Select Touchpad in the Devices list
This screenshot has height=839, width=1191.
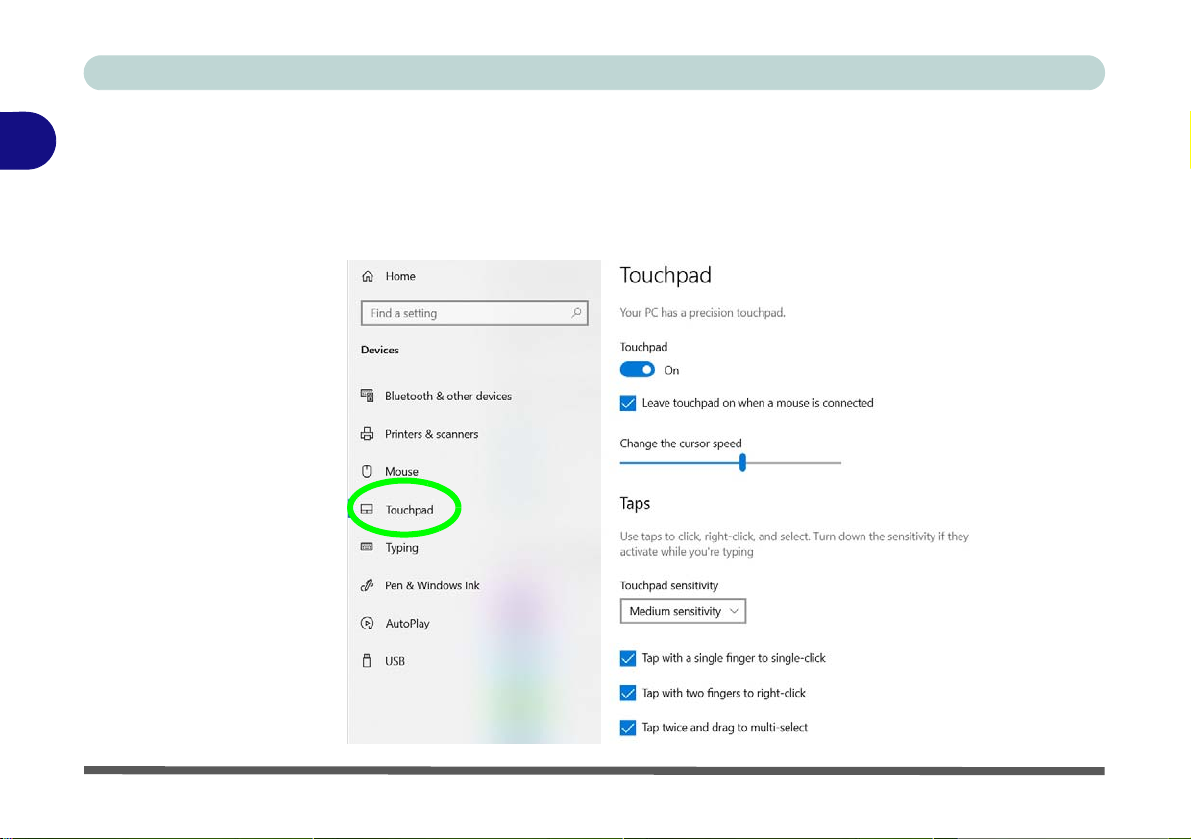pos(409,509)
